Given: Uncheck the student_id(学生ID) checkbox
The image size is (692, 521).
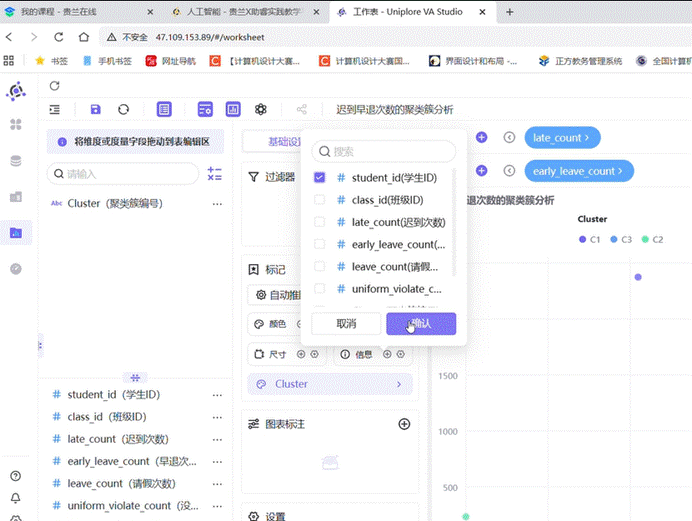Looking at the screenshot, I should [x=320, y=177].
